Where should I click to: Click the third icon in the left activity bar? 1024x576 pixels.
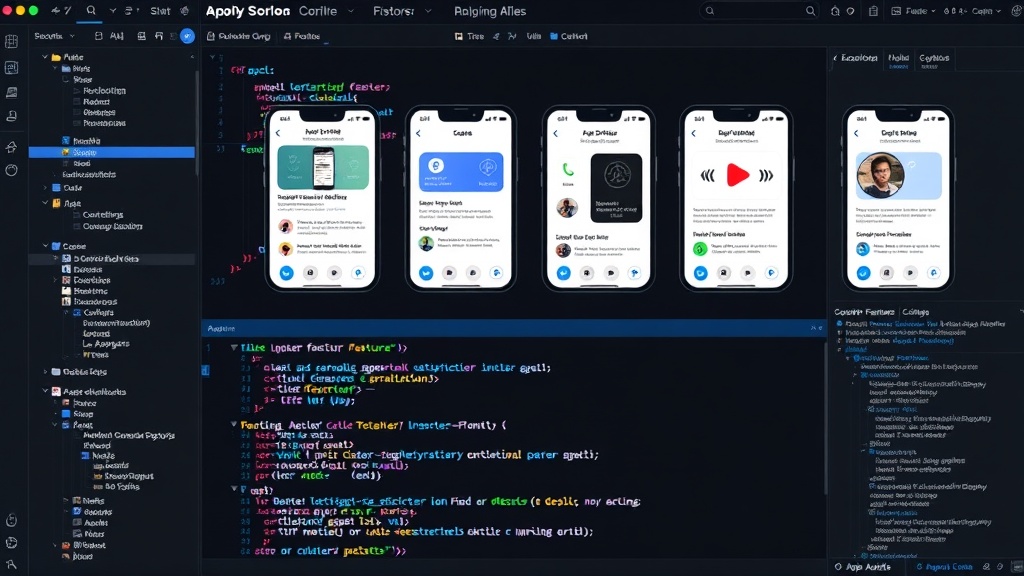(x=11, y=92)
